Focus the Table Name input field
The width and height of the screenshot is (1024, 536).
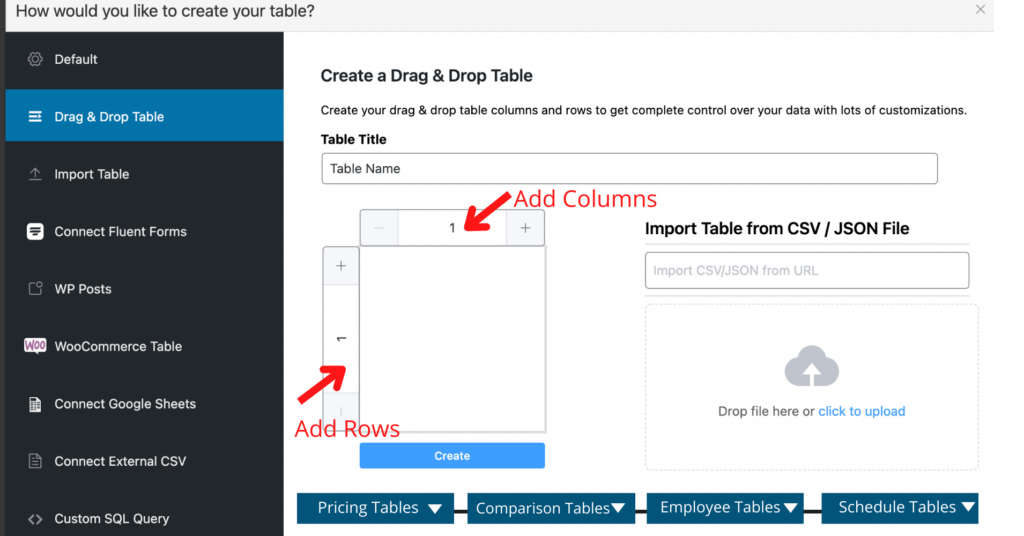click(630, 168)
